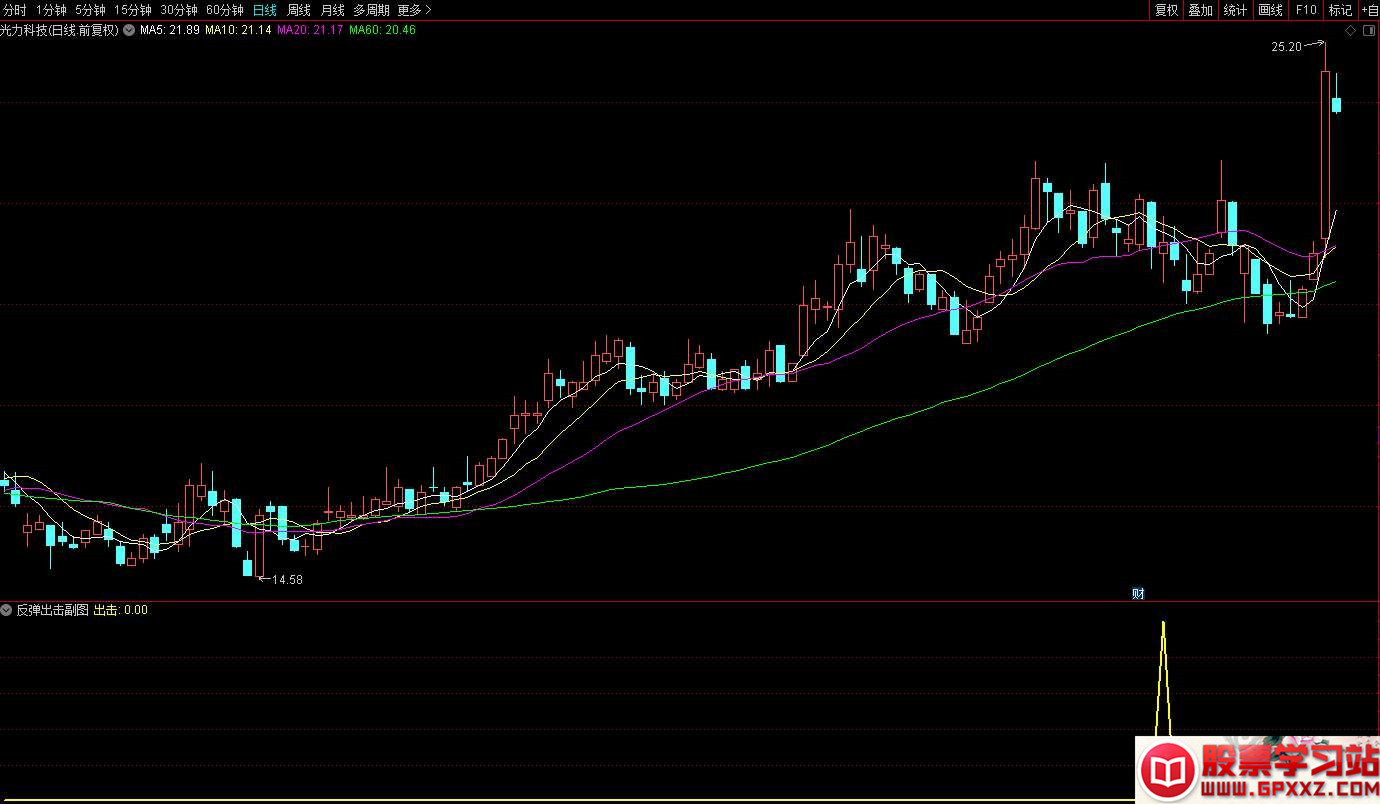This screenshot has width=1380, height=804.
Task: Click the 25.20 high price label
Action: [x=1286, y=46]
